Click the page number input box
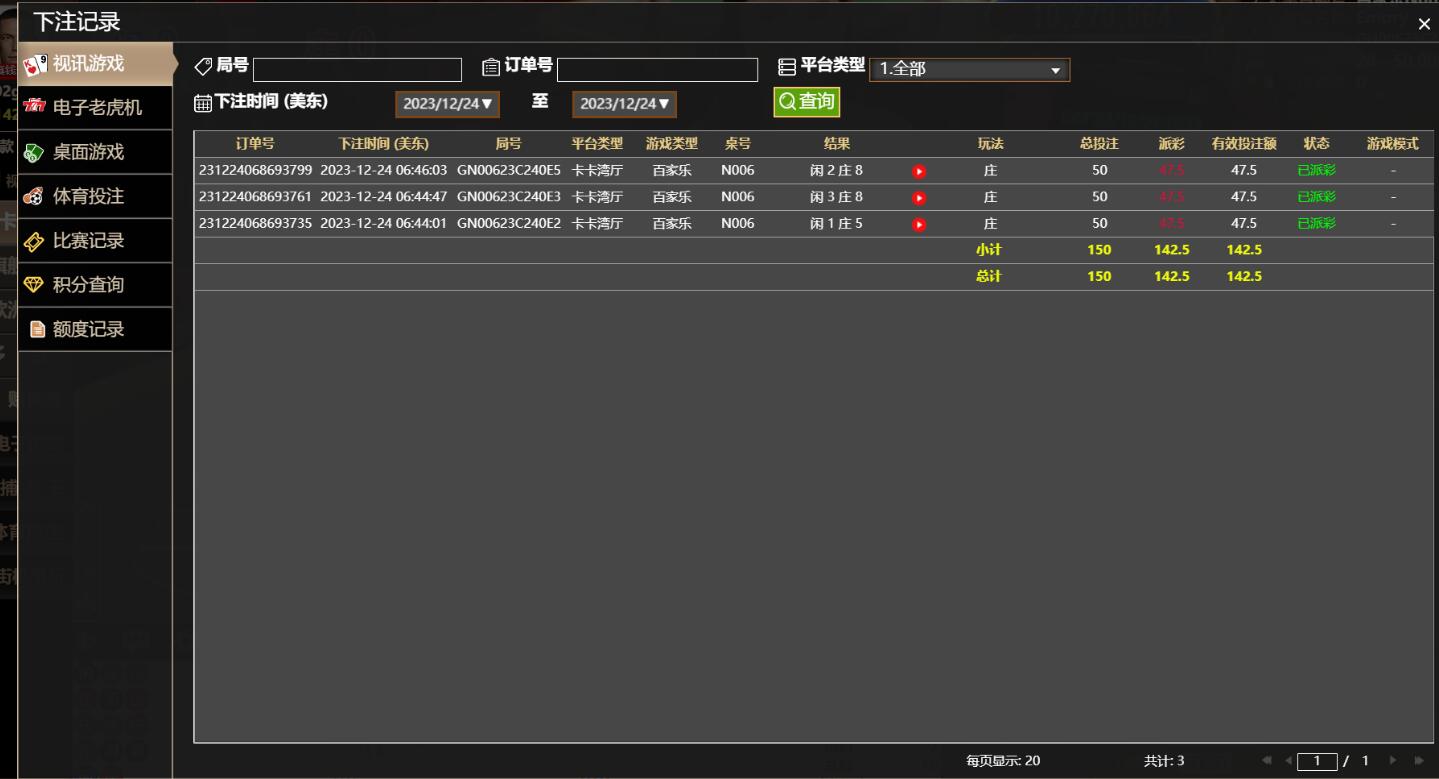 click(x=1317, y=761)
